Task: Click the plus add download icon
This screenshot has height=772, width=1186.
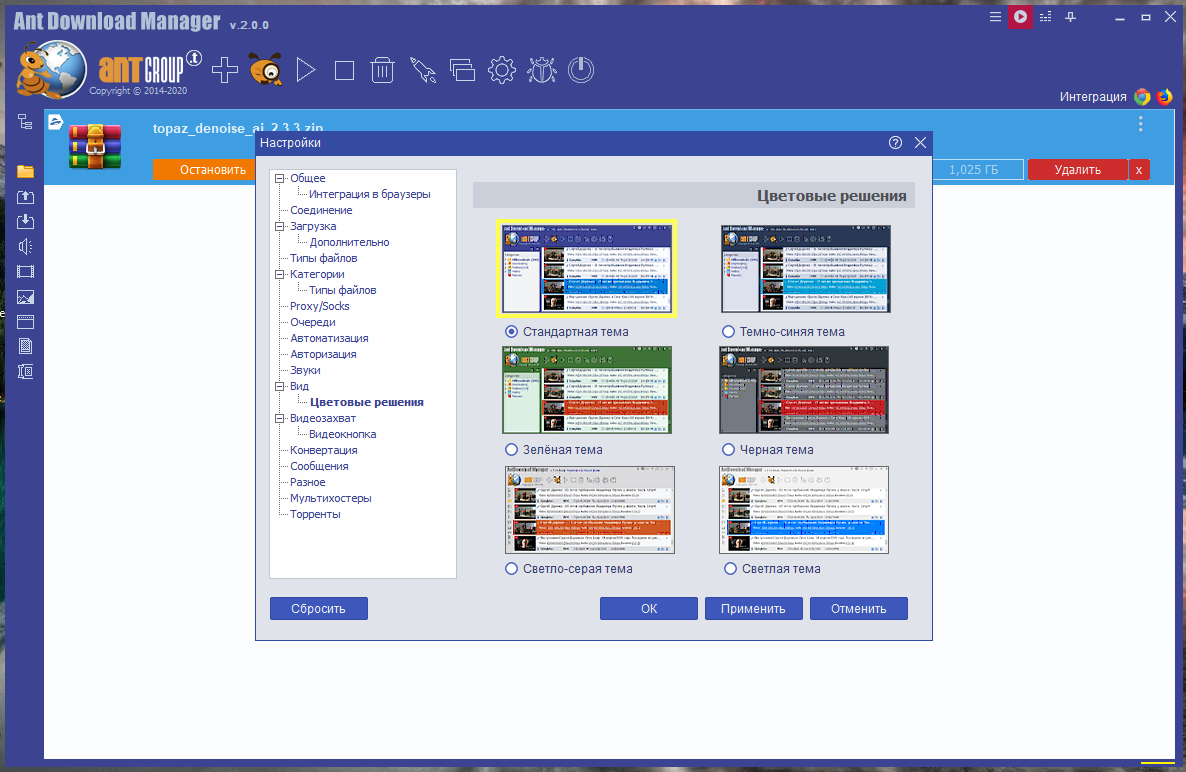Action: (x=225, y=70)
